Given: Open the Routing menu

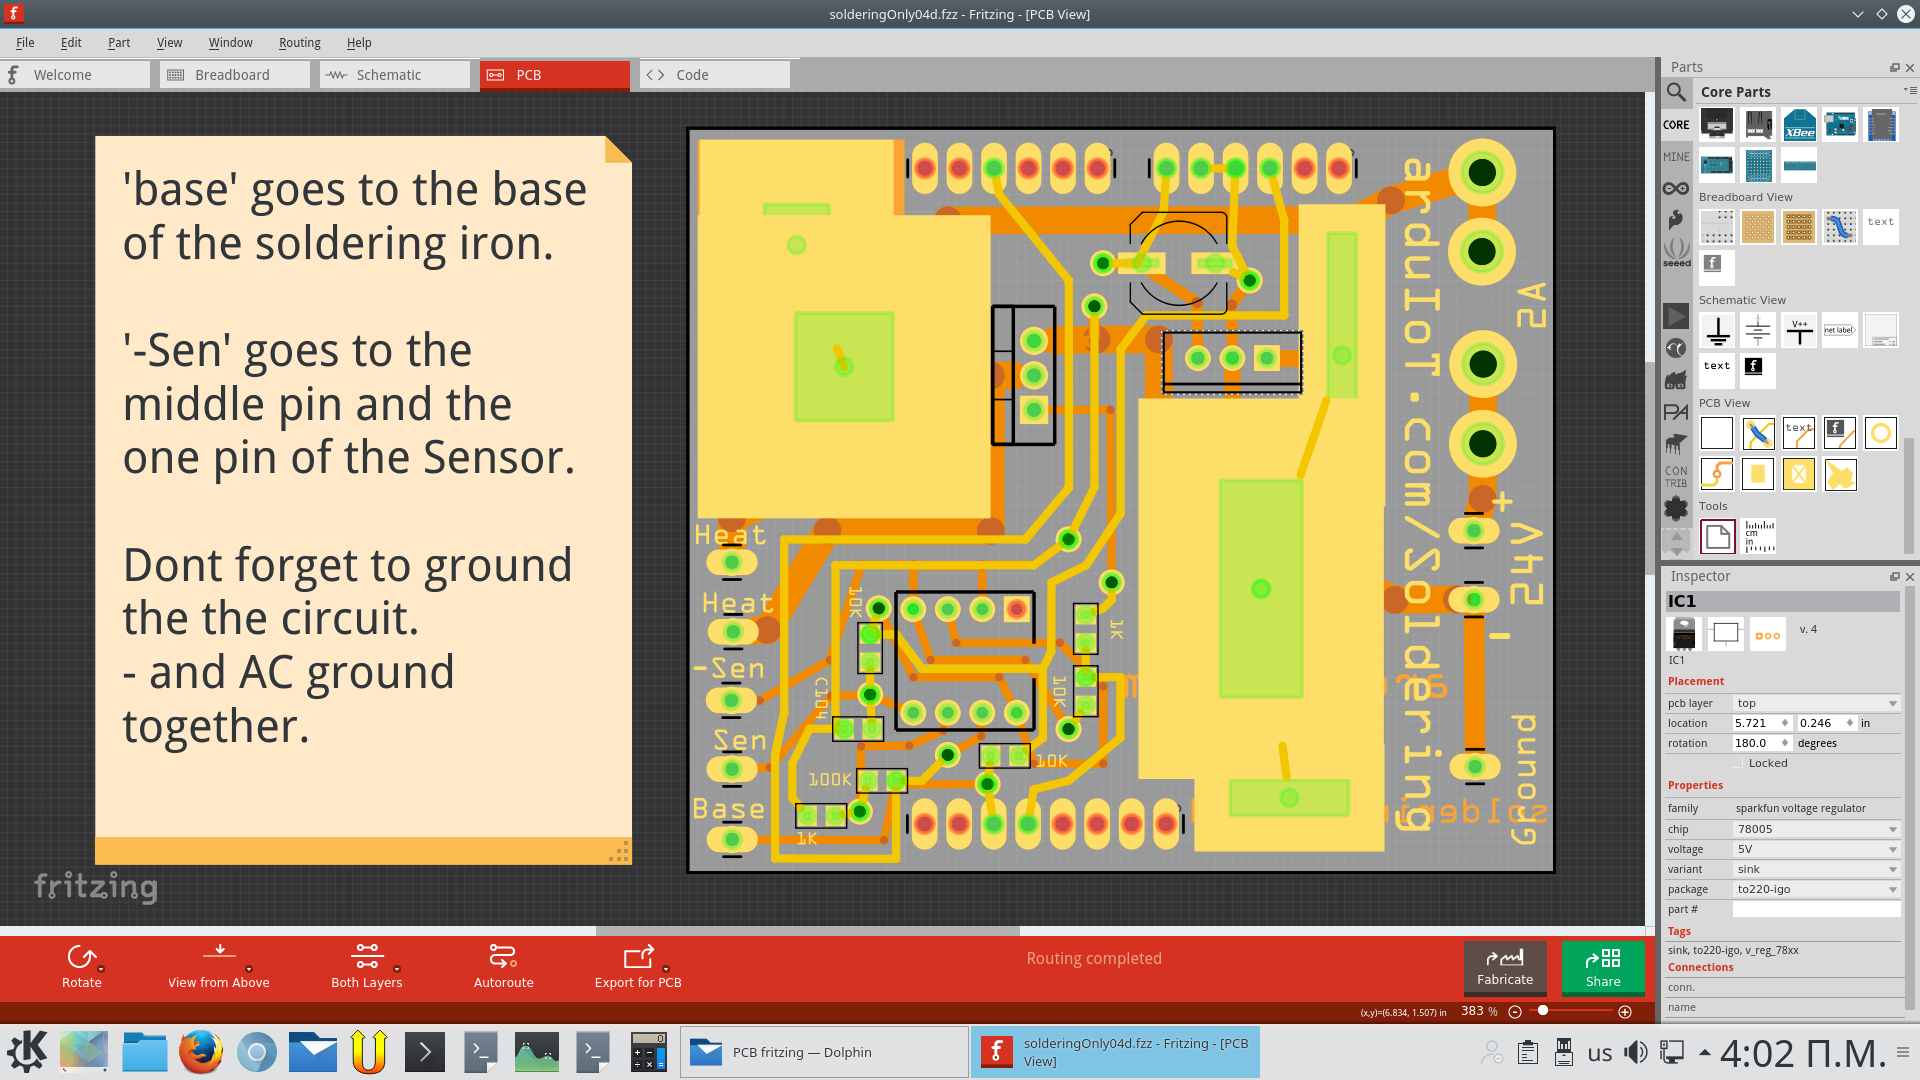Looking at the screenshot, I should tap(299, 42).
